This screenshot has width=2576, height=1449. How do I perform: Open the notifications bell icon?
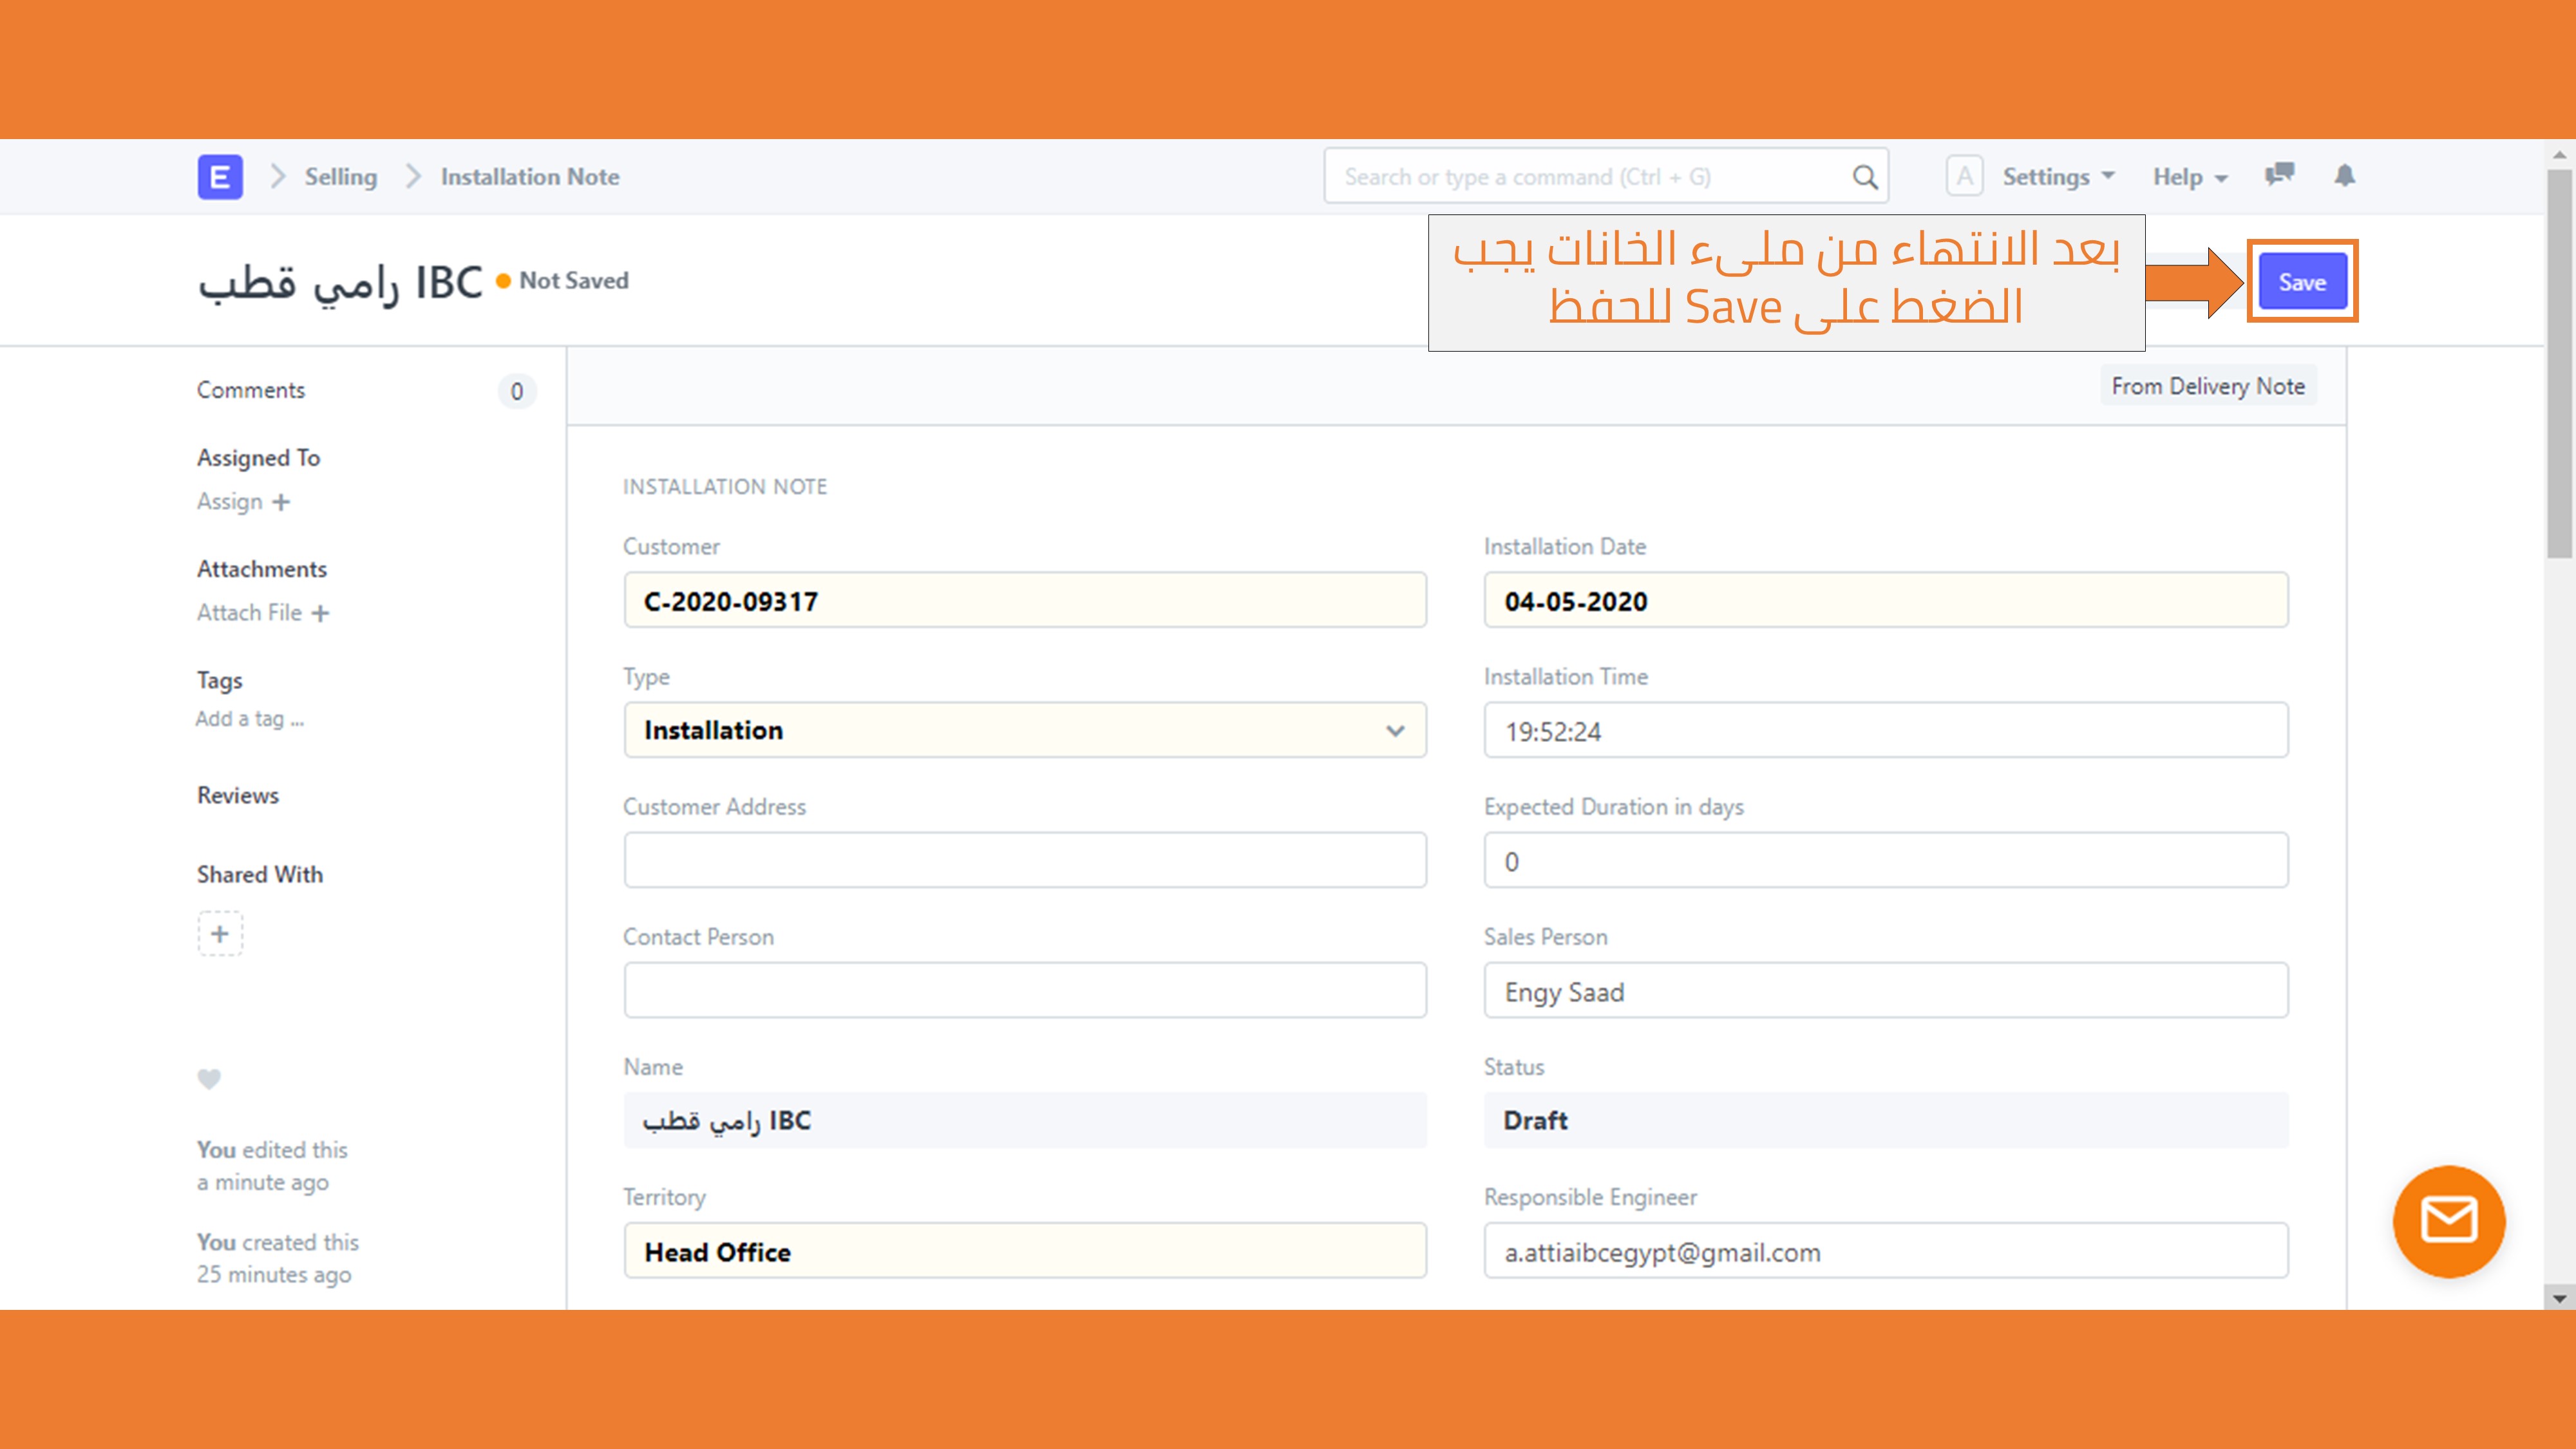coord(2345,176)
